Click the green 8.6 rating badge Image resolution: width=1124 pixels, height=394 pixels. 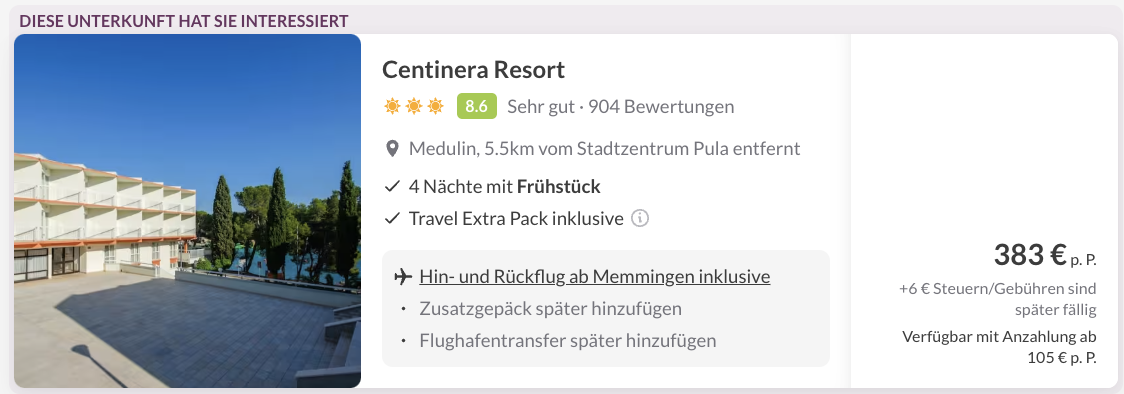[477, 107]
